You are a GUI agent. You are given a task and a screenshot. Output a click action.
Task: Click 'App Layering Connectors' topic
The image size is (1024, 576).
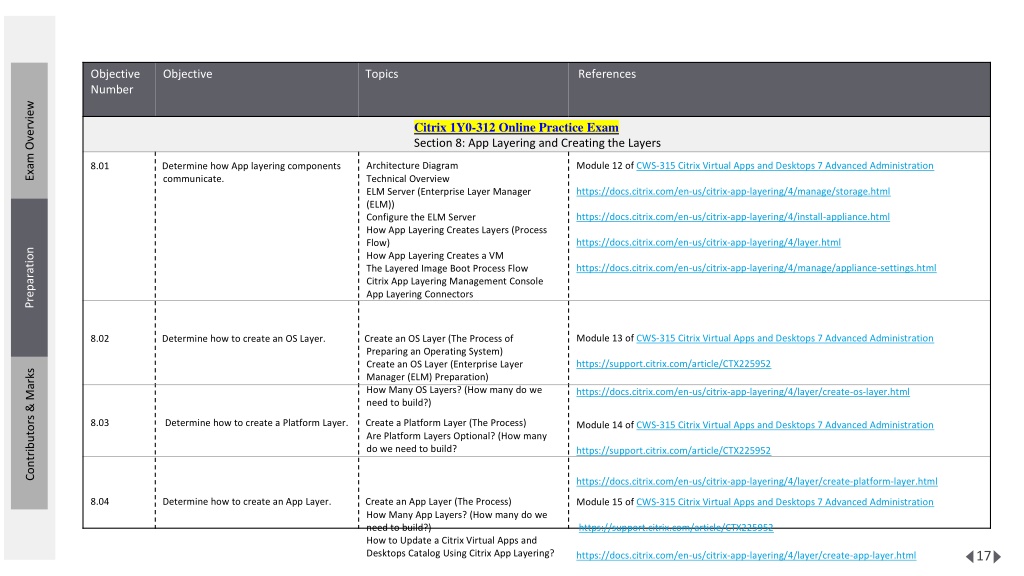point(419,295)
